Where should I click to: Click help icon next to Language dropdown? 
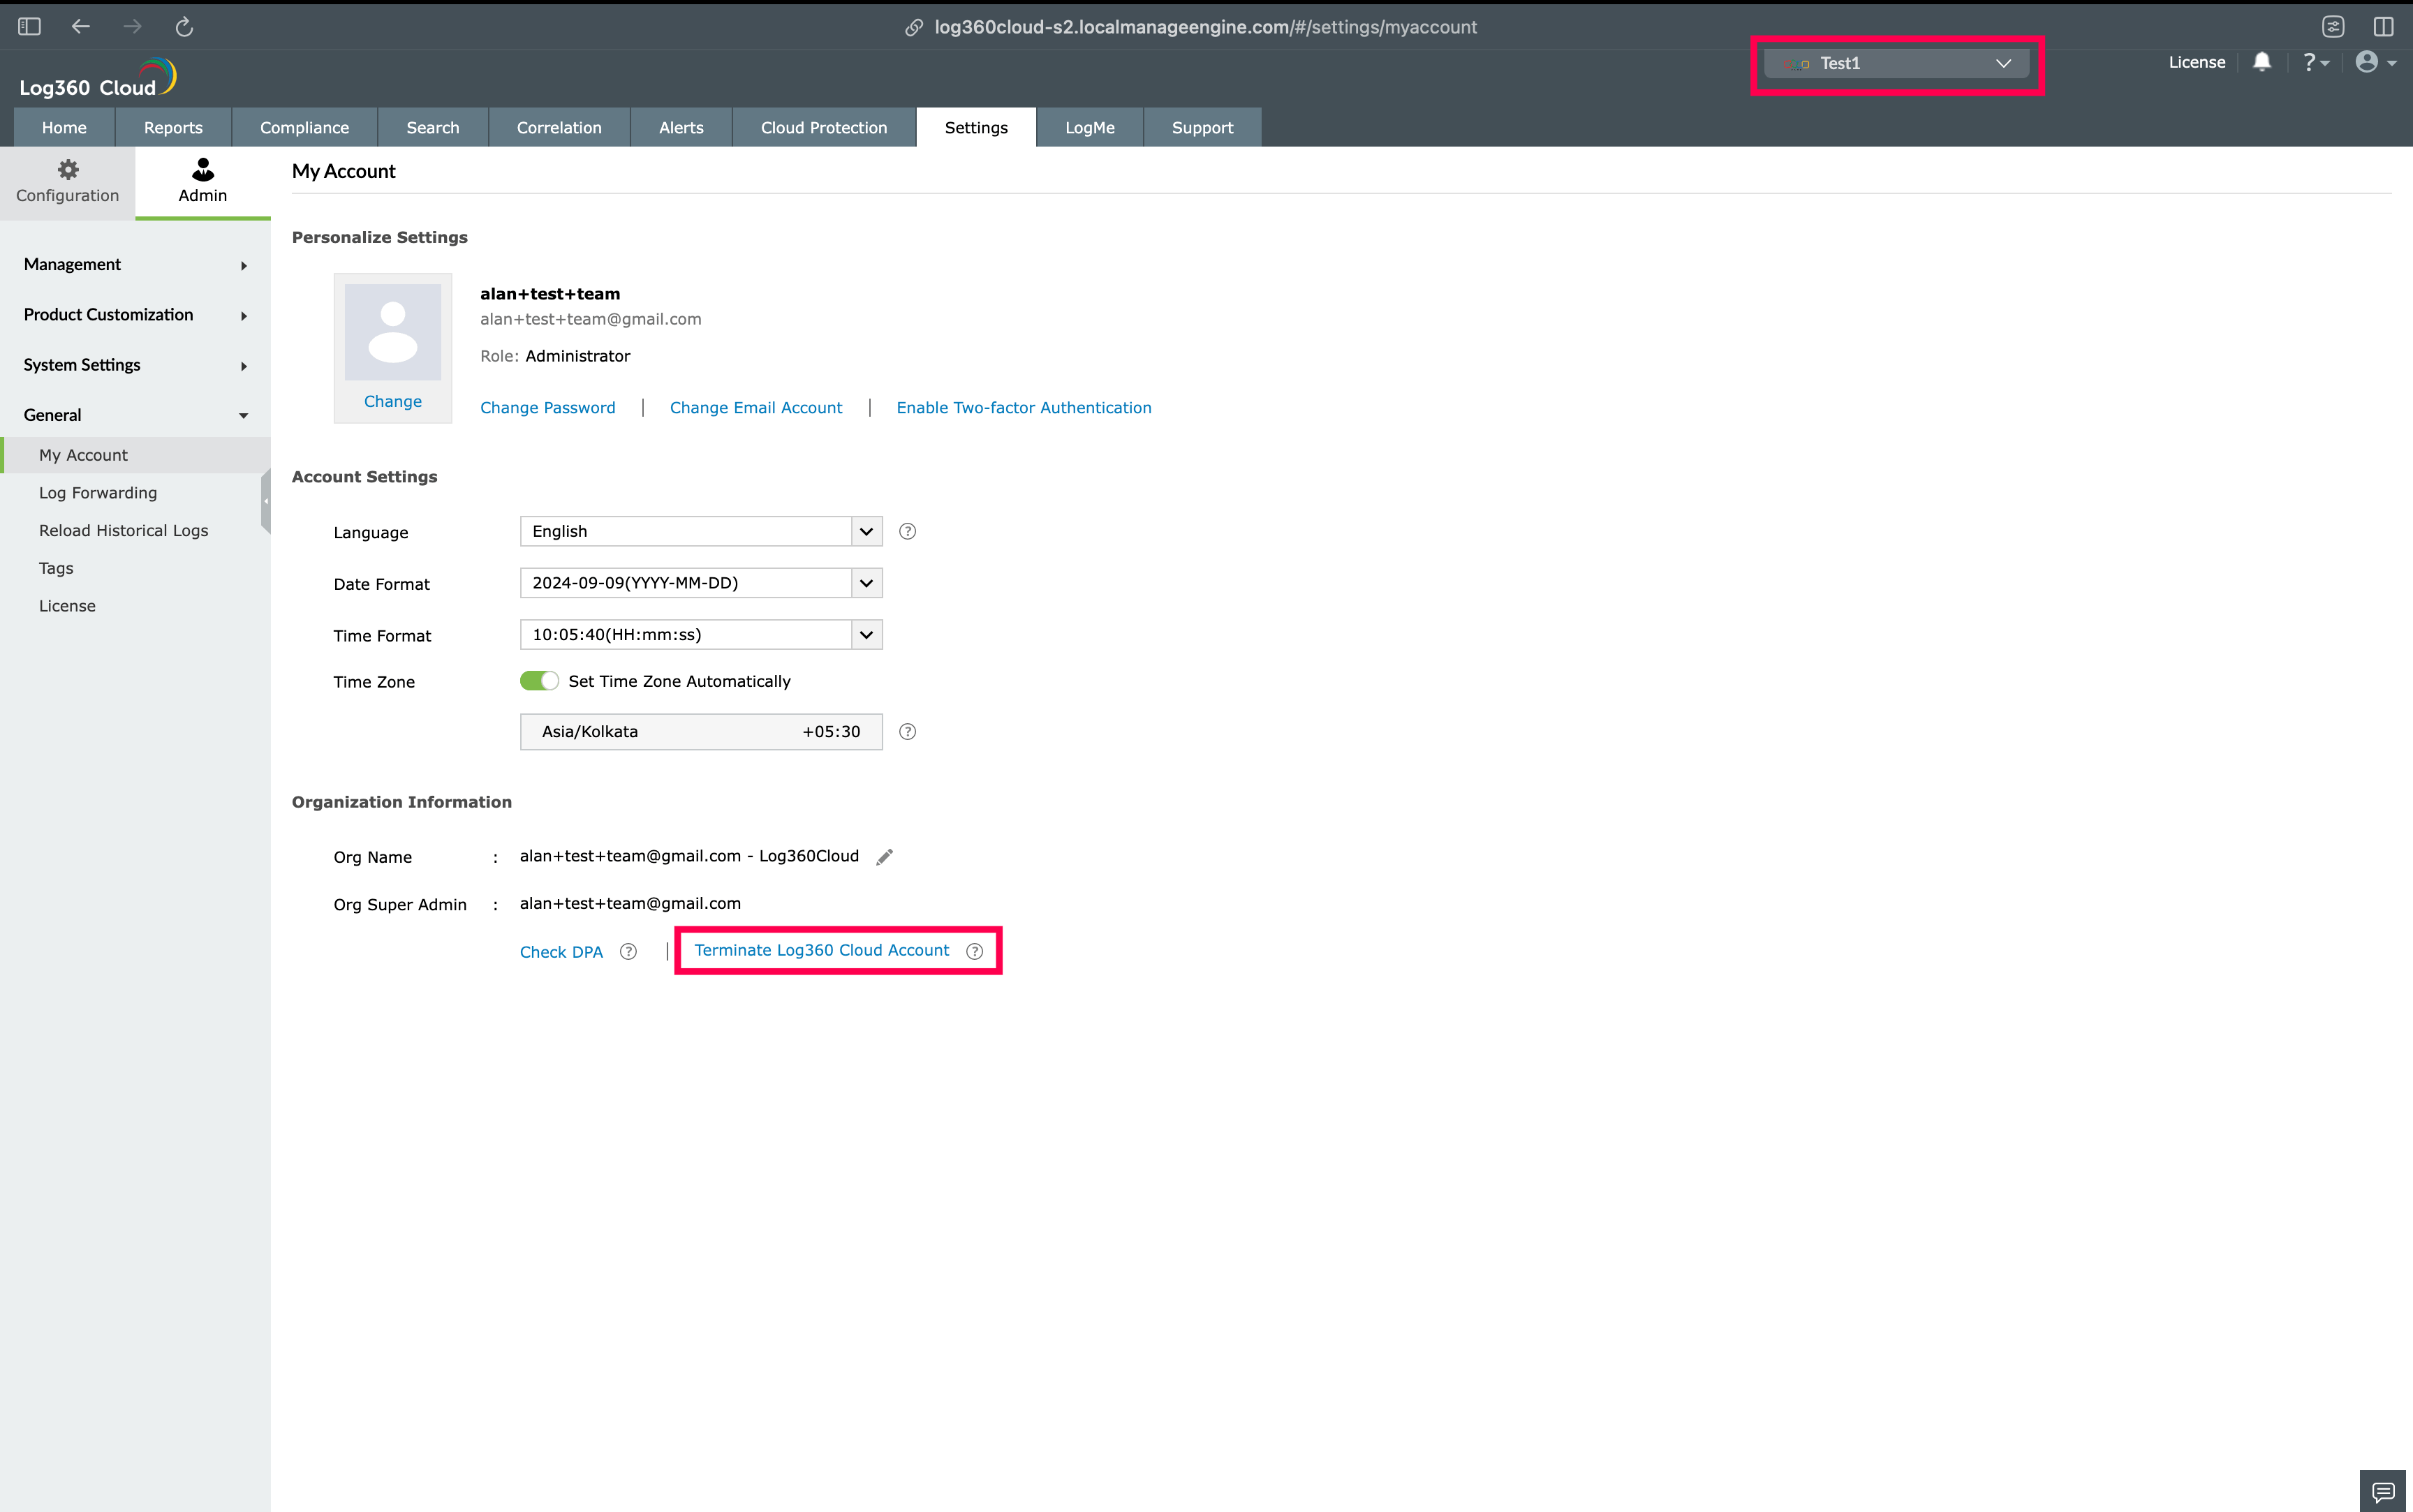tap(907, 531)
